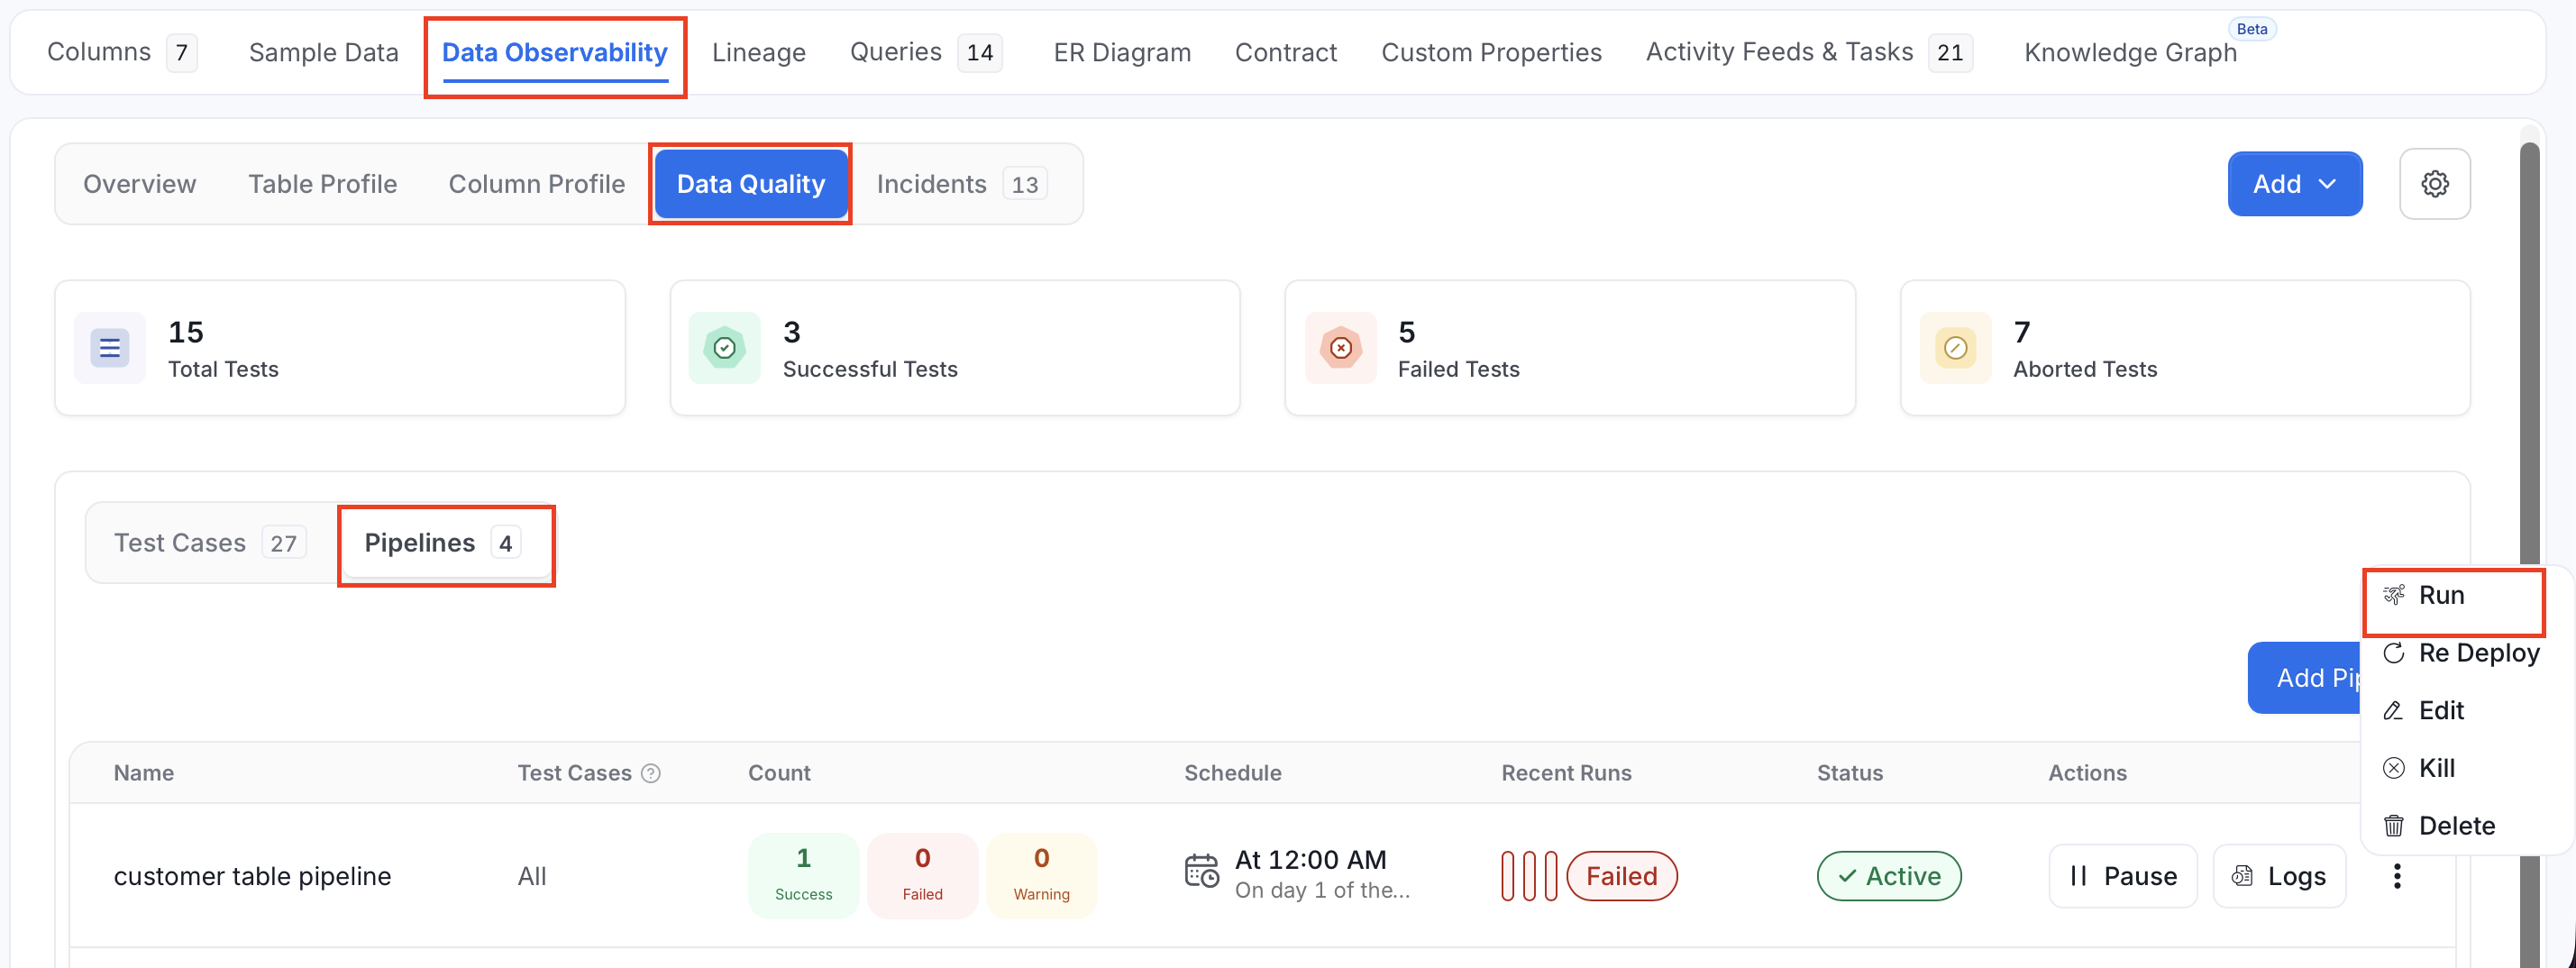Image resolution: width=2576 pixels, height=968 pixels.
Task: Click the schedule calendar icon
Action: (1202, 871)
